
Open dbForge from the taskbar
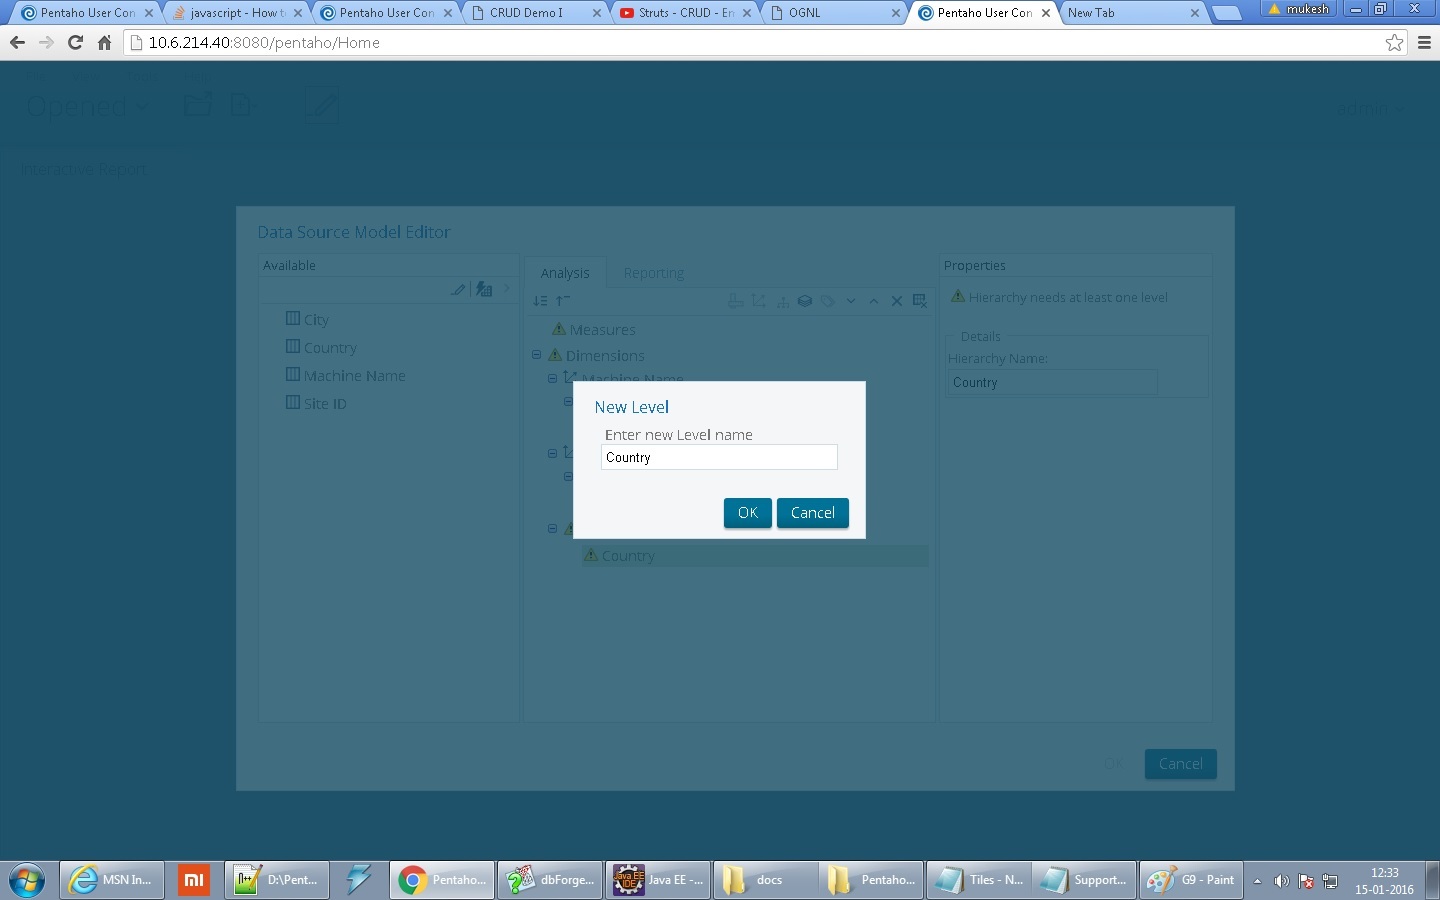[x=550, y=880]
